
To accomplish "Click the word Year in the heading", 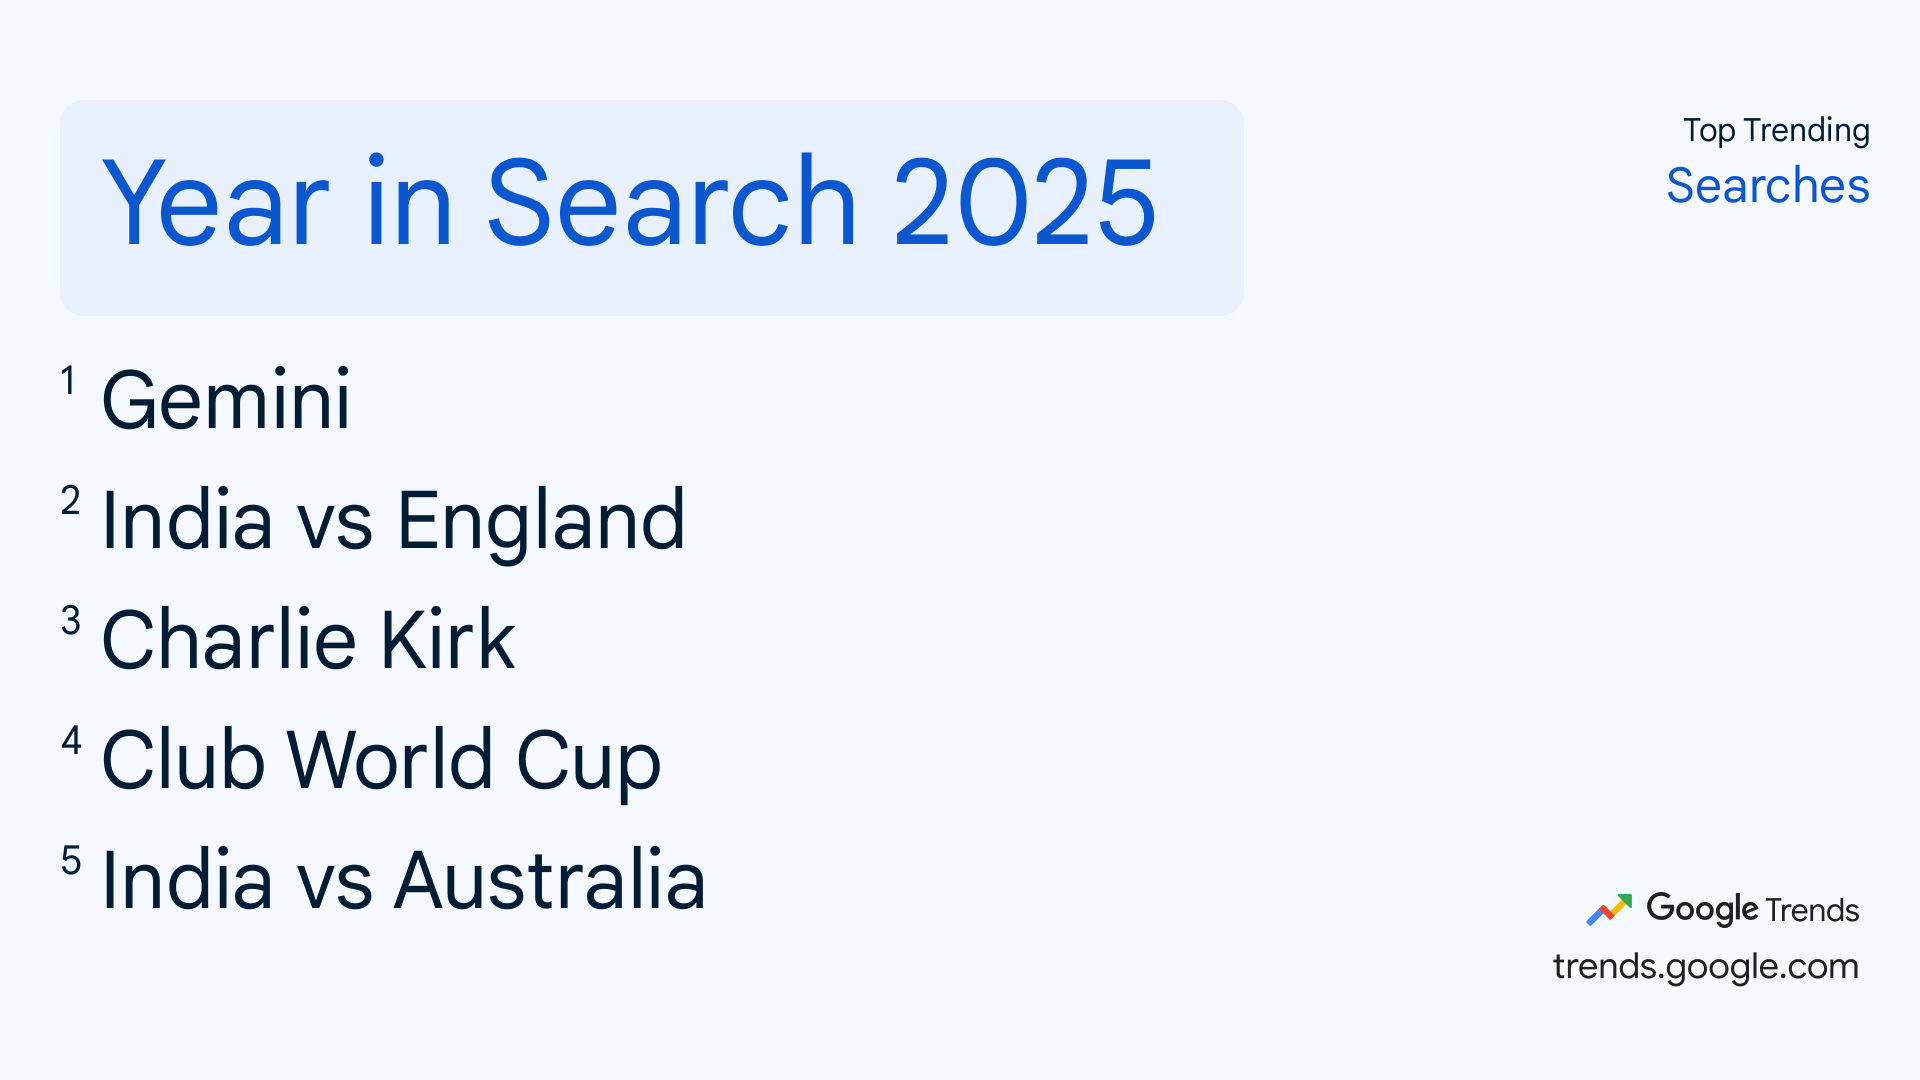I will 215,204.
